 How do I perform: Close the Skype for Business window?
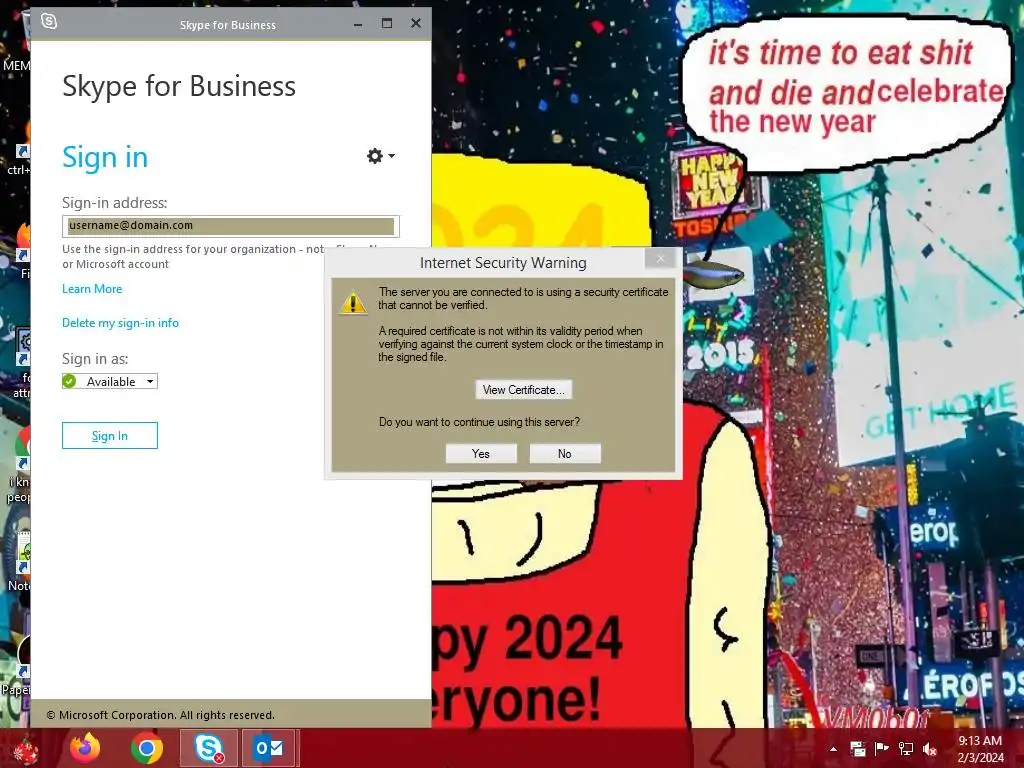pyautogui.click(x=416, y=24)
